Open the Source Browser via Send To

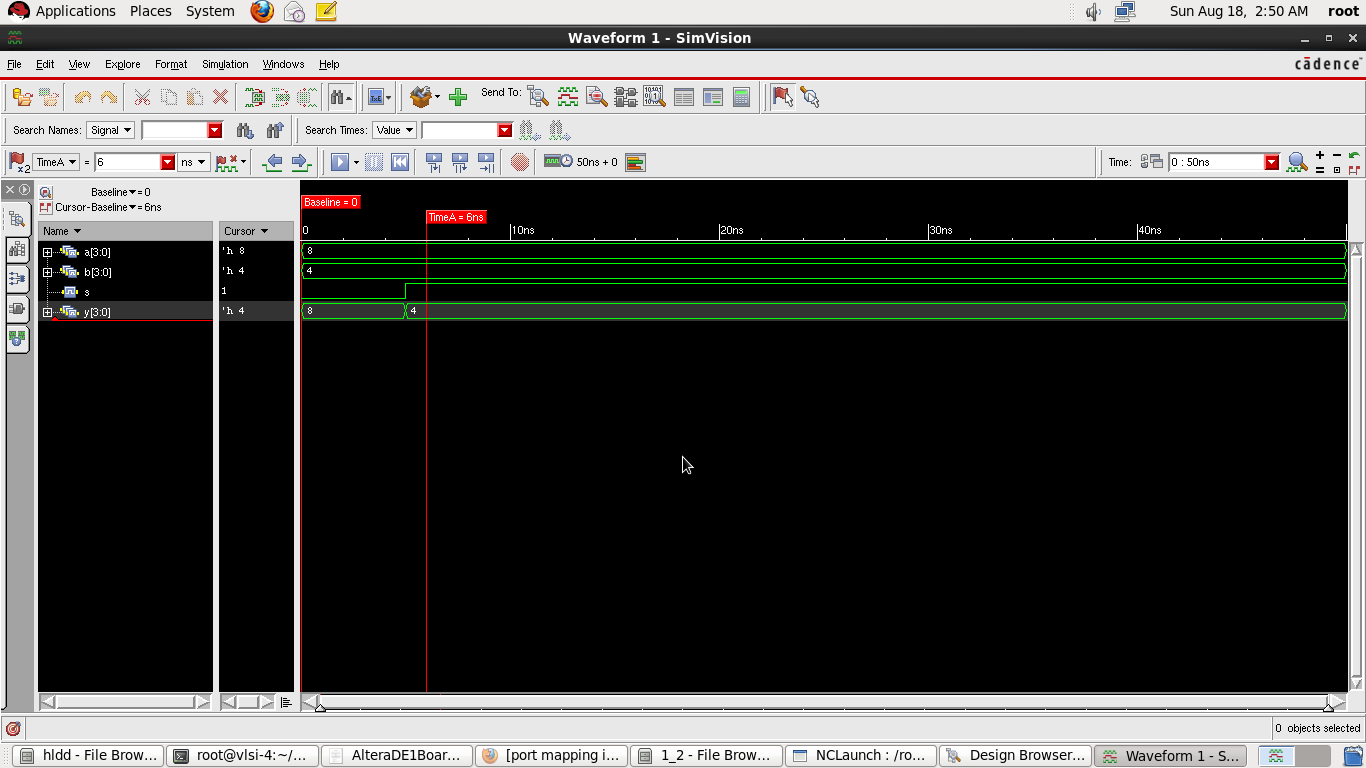(x=597, y=96)
